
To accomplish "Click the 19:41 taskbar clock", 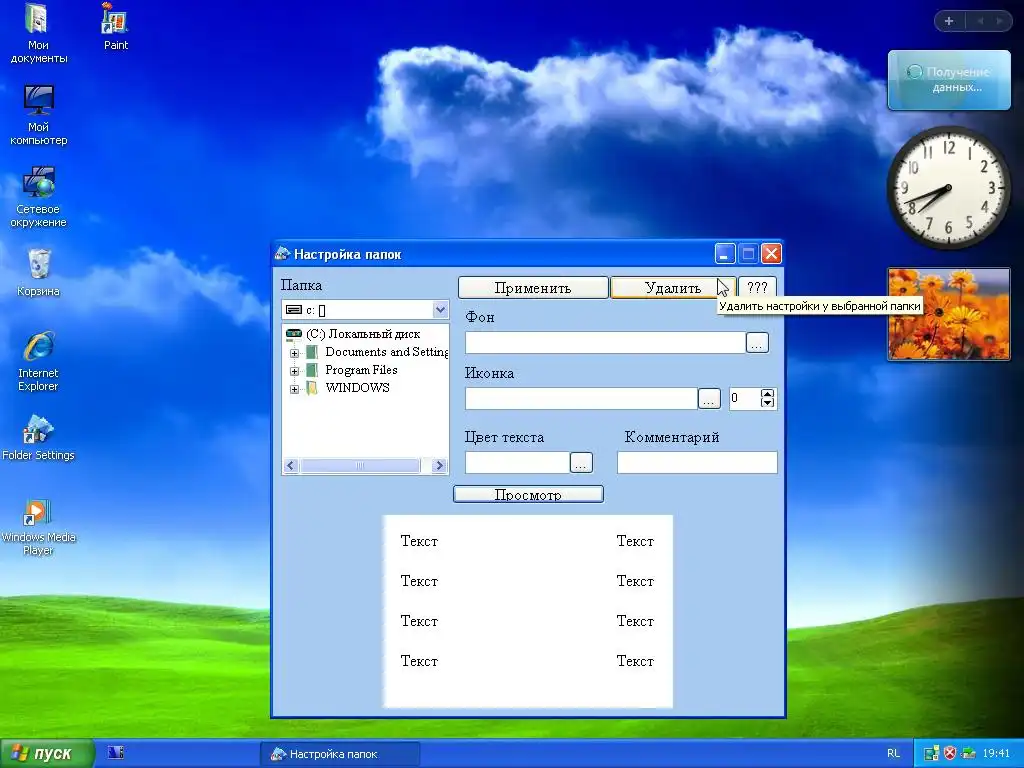I will [997, 753].
